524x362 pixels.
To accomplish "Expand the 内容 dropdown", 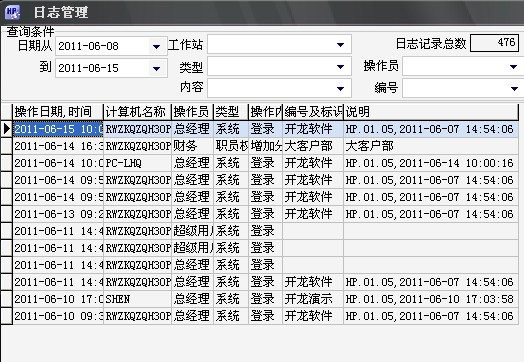I will (x=340, y=89).
